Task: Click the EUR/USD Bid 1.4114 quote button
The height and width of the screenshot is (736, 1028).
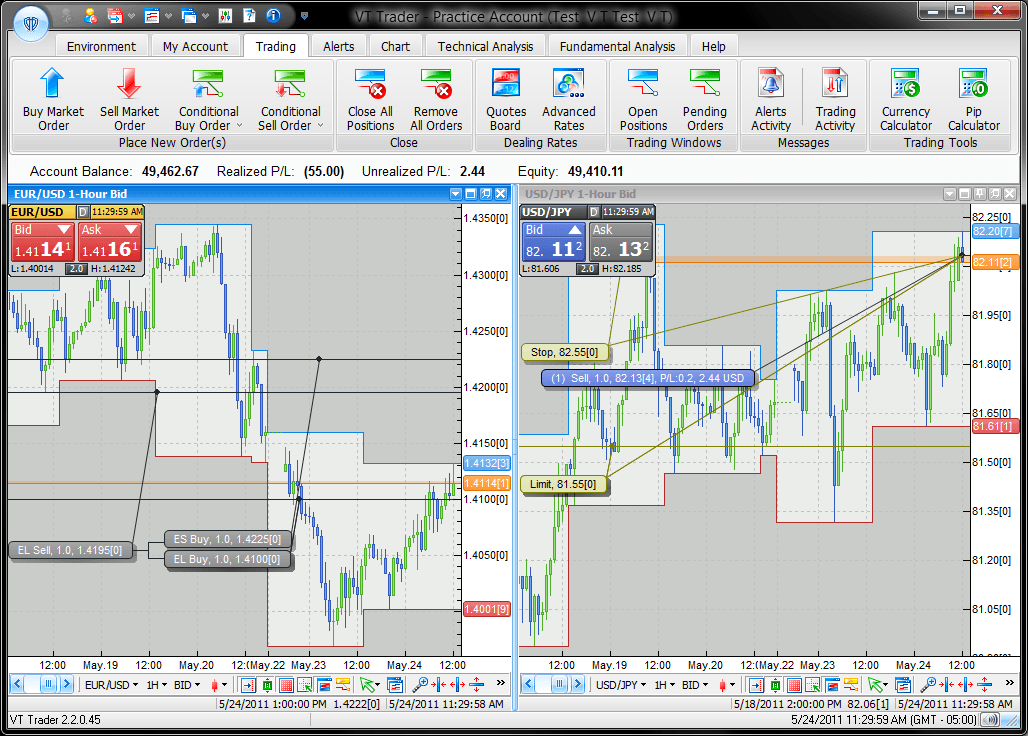Action: click(x=42, y=241)
